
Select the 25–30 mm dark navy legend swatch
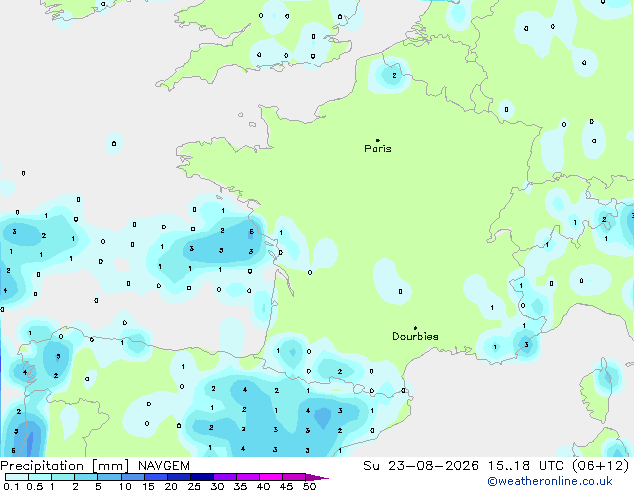202,477
